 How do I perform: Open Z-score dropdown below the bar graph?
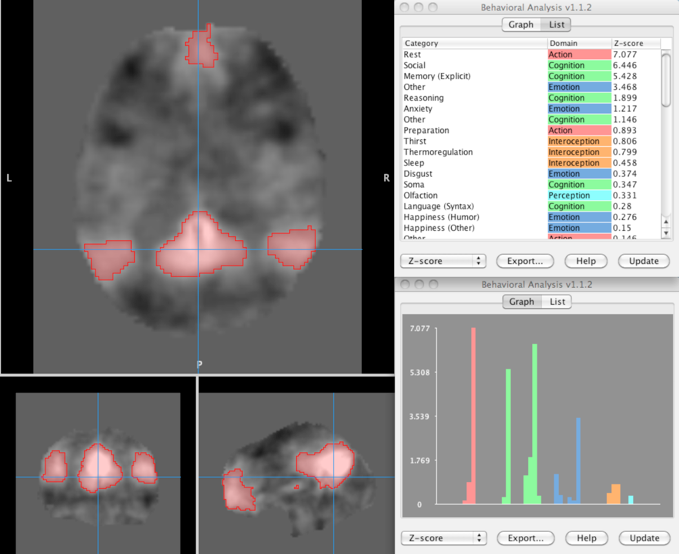tap(442, 538)
